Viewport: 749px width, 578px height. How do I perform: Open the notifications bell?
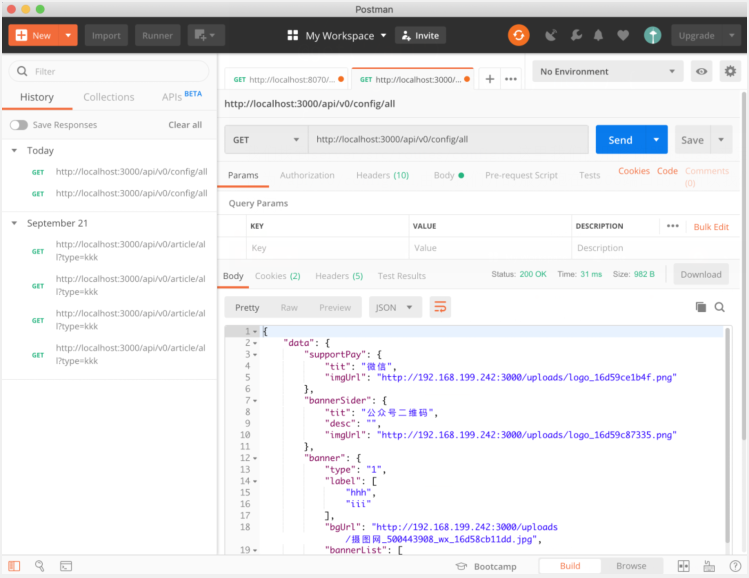pos(598,35)
